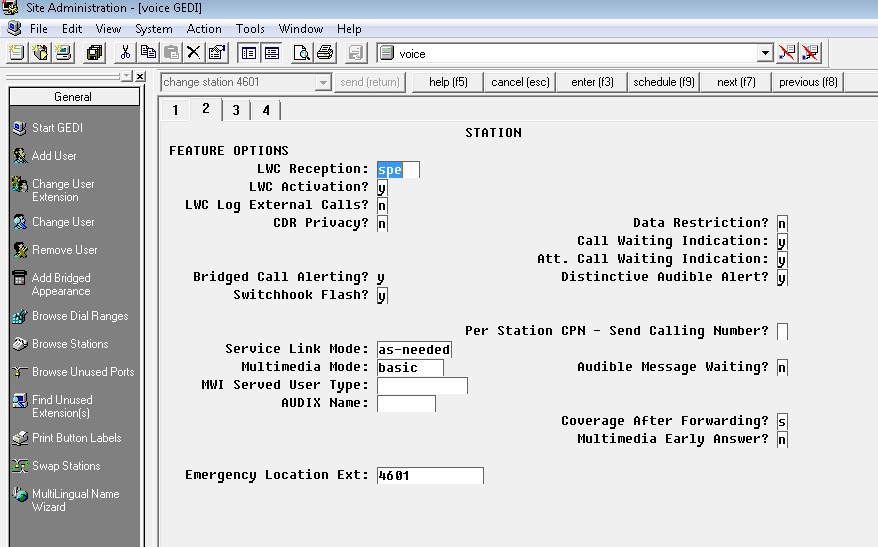The width and height of the screenshot is (878, 547).
Task: Click the first toolbar icon, a new system document
Action: pos(16,53)
